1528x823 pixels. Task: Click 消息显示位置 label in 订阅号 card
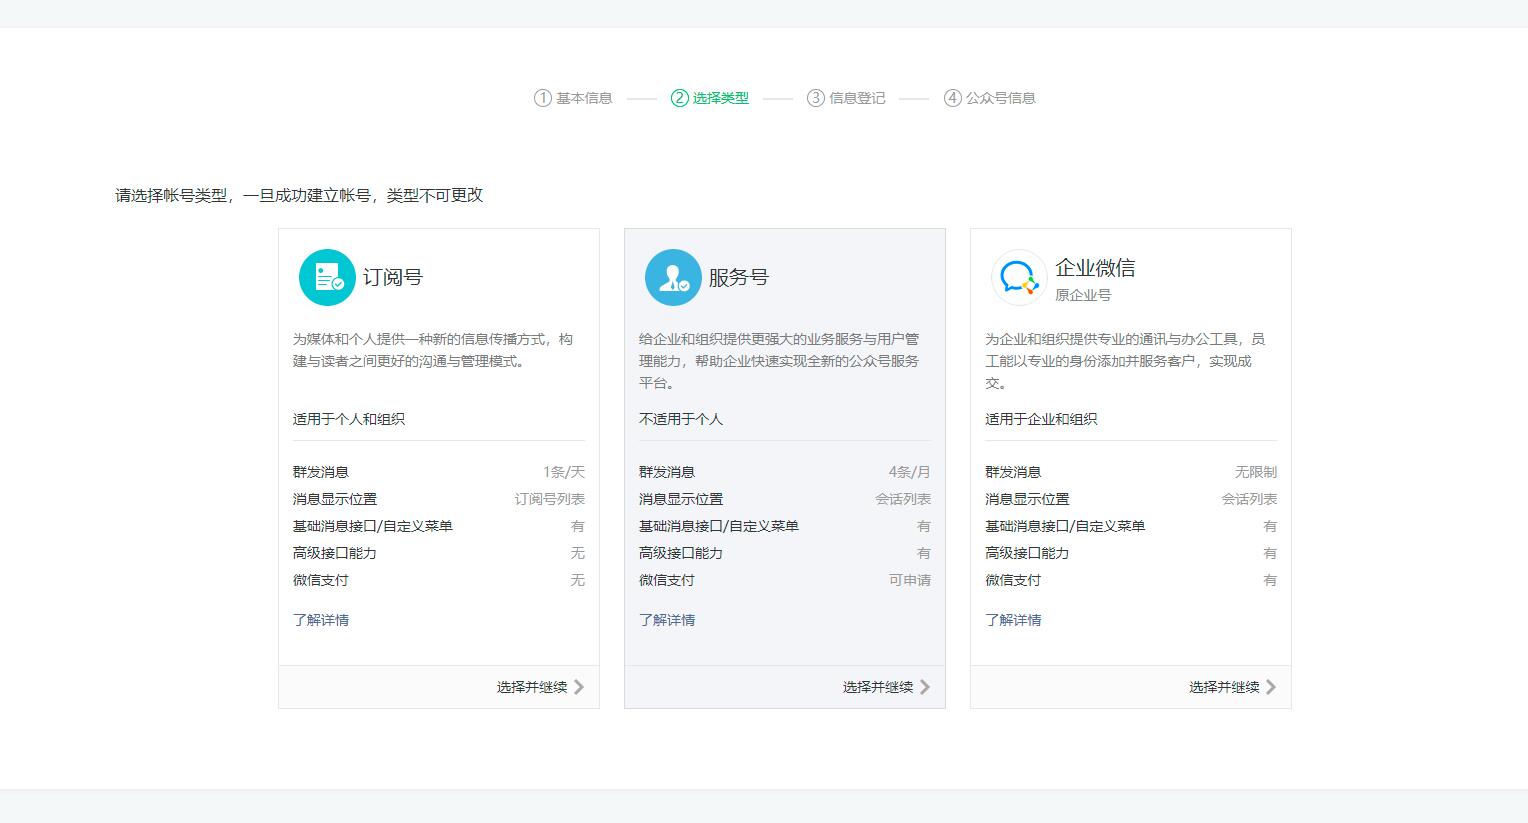tap(335, 499)
